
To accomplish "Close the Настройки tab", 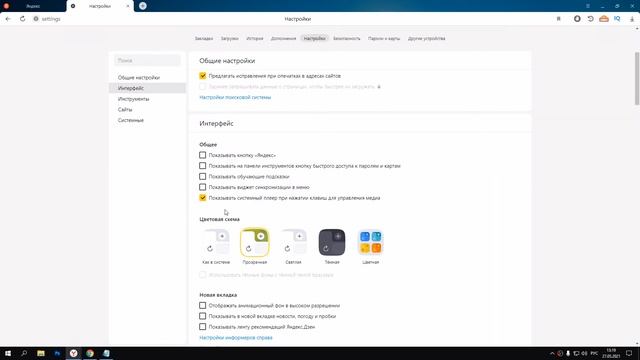I will pyautogui.click(x=128, y=6).
